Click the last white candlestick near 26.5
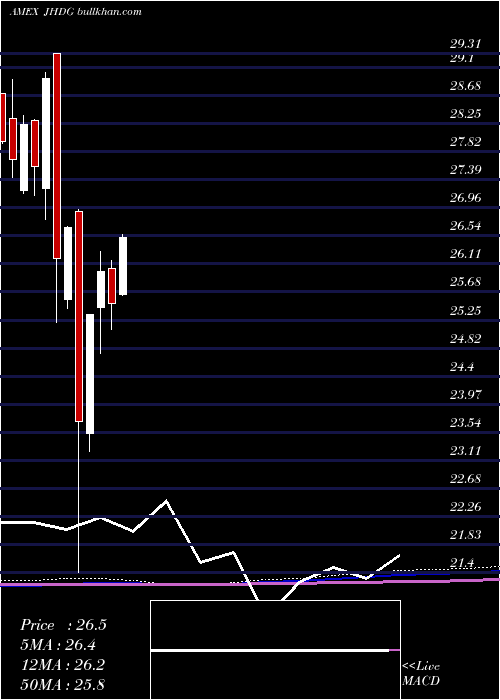This screenshot has width=500, height=700. [x=123, y=266]
